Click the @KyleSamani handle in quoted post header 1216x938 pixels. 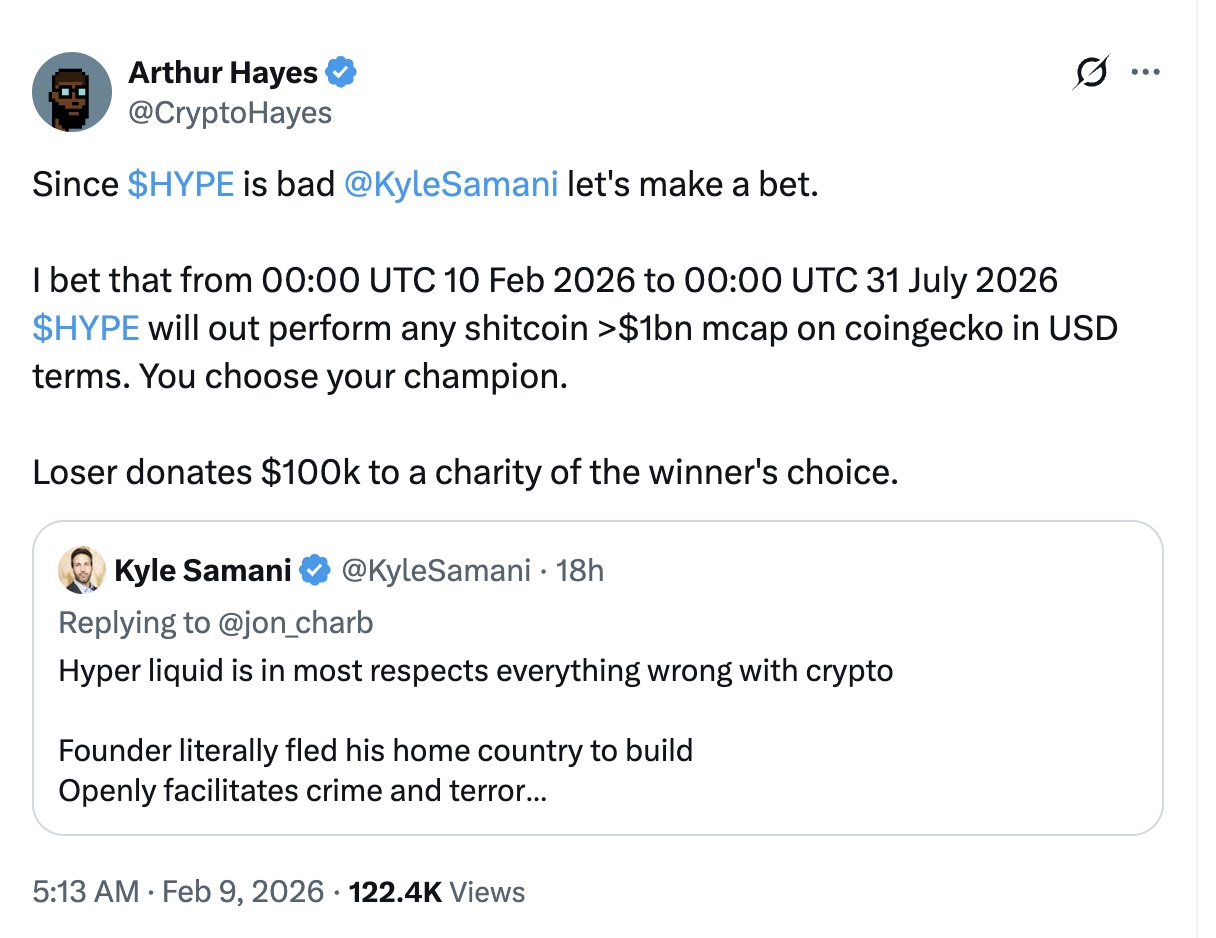pyautogui.click(x=435, y=571)
